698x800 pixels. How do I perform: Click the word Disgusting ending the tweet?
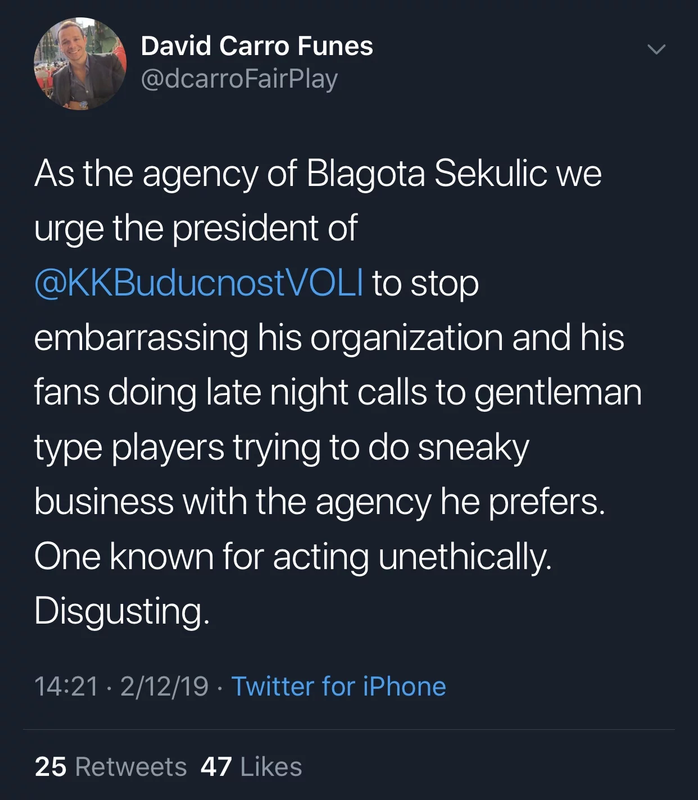tap(122, 610)
